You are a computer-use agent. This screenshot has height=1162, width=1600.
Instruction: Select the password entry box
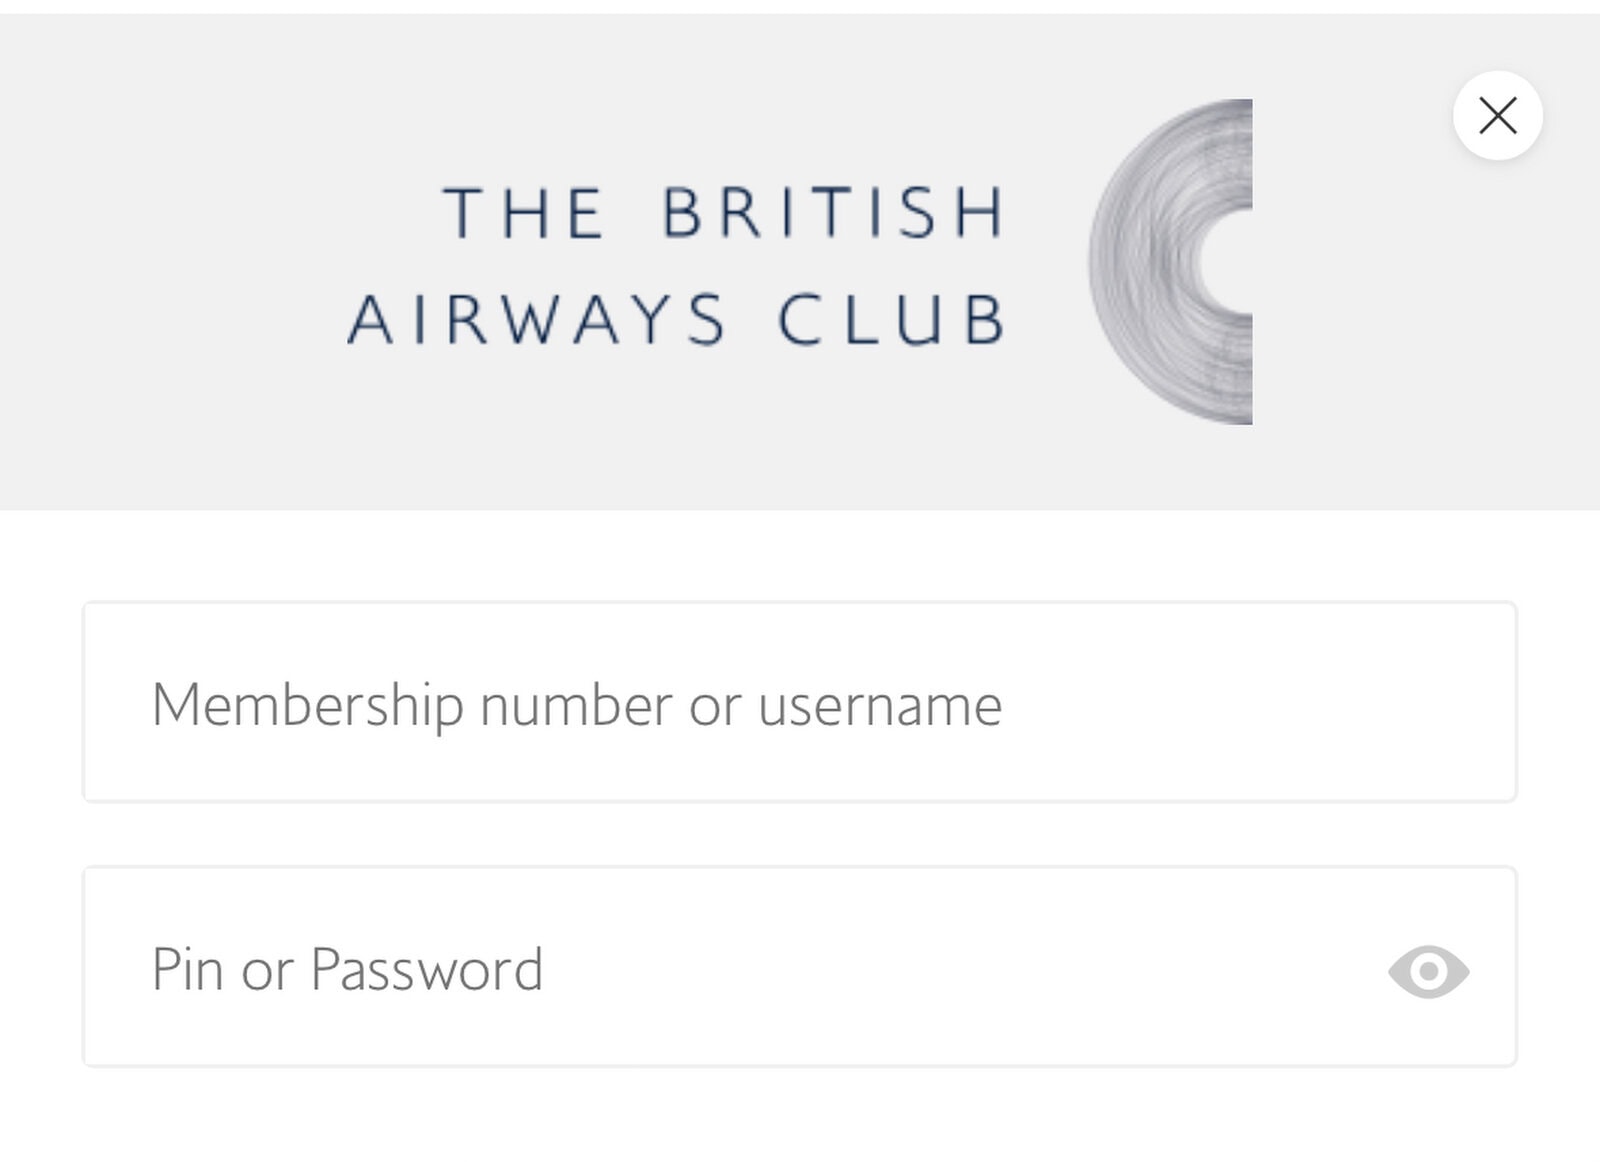pos(799,967)
